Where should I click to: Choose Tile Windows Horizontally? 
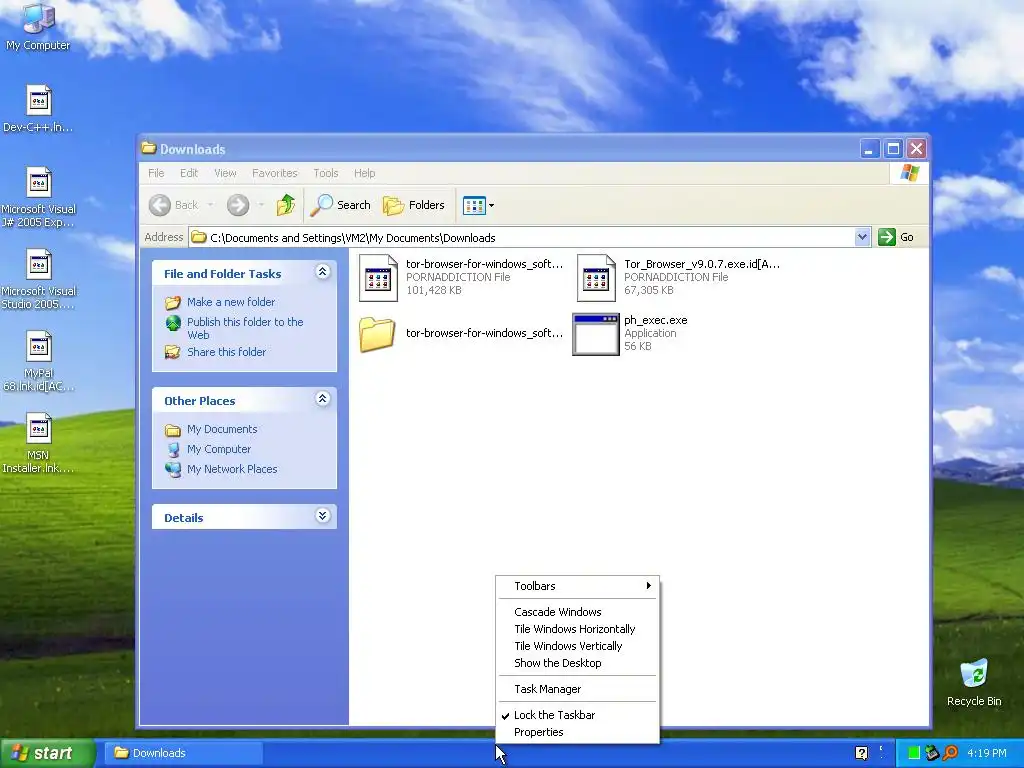click(577, 629)
